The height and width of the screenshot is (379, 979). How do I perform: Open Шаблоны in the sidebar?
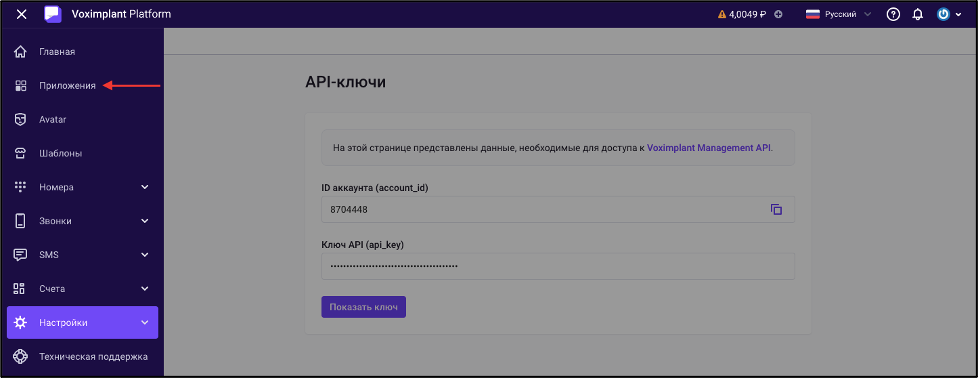click(60, 153)
